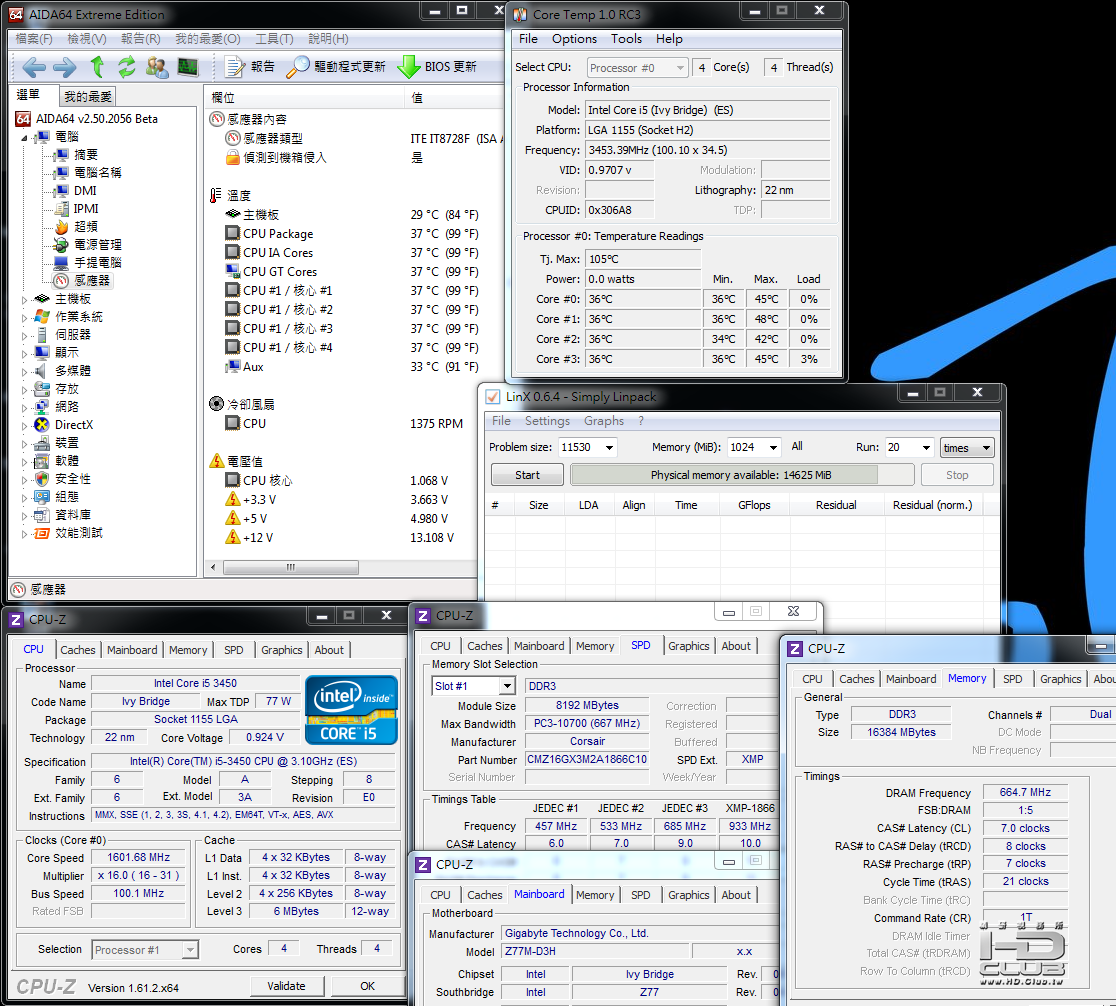
Task: Open the Memory (MiB) dropdown in LinX
Action: pos(775,447)
